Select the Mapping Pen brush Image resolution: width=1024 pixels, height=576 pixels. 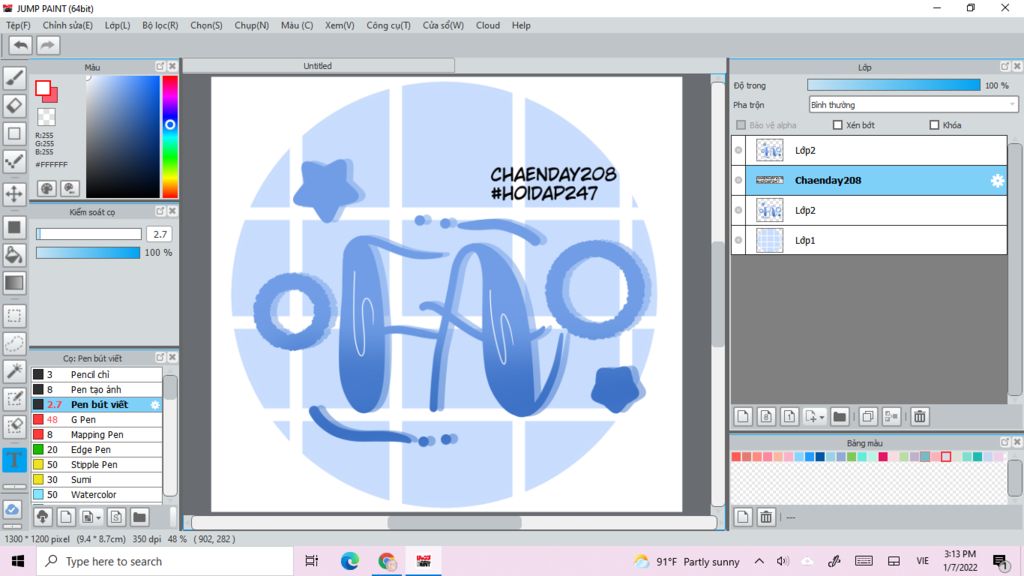tap(97, 434)
